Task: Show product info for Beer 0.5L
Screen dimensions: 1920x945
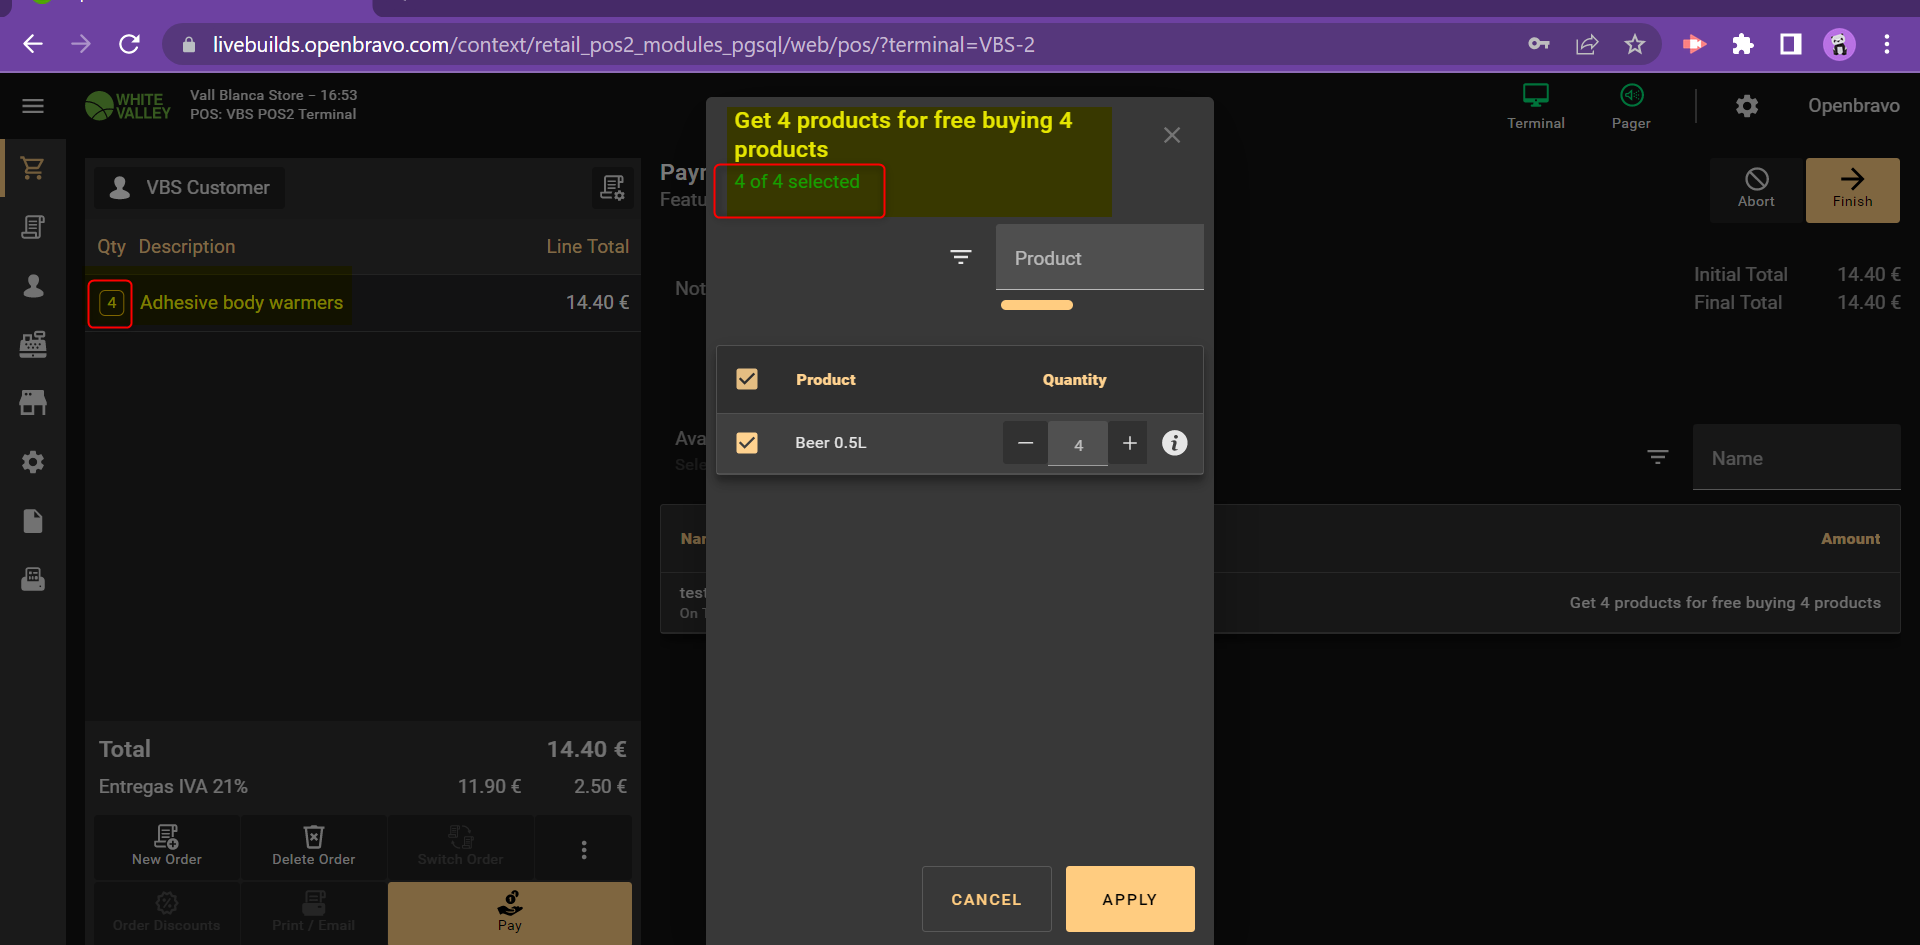Action: 1175,443
